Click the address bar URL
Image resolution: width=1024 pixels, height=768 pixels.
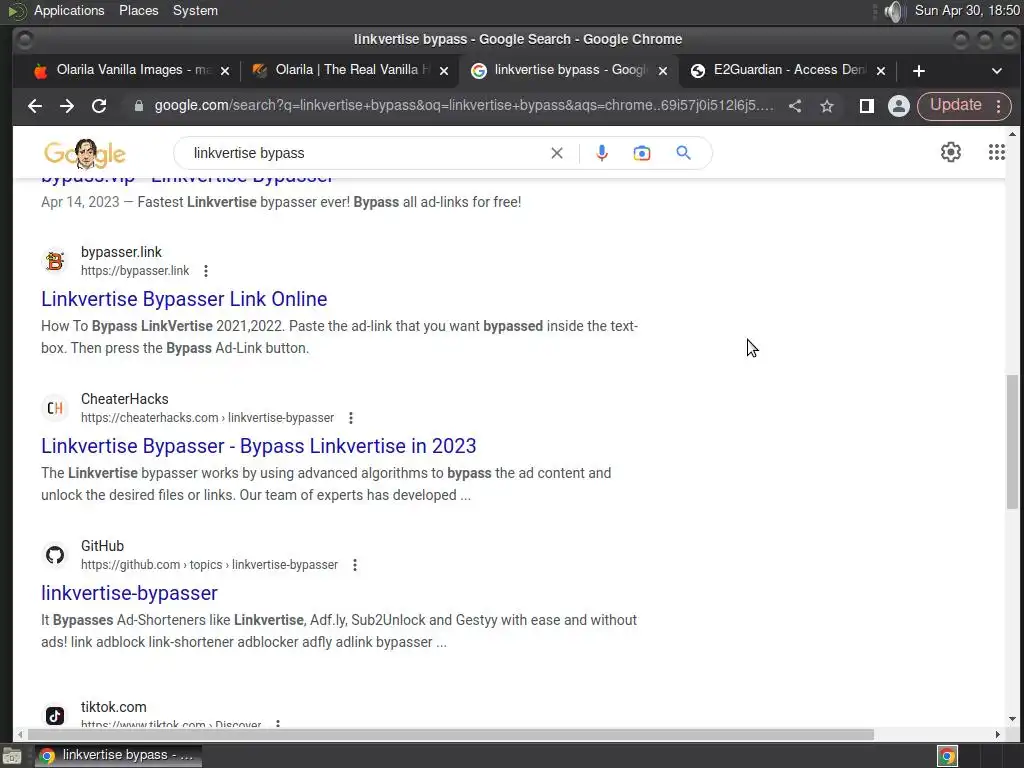pos(464,106)
